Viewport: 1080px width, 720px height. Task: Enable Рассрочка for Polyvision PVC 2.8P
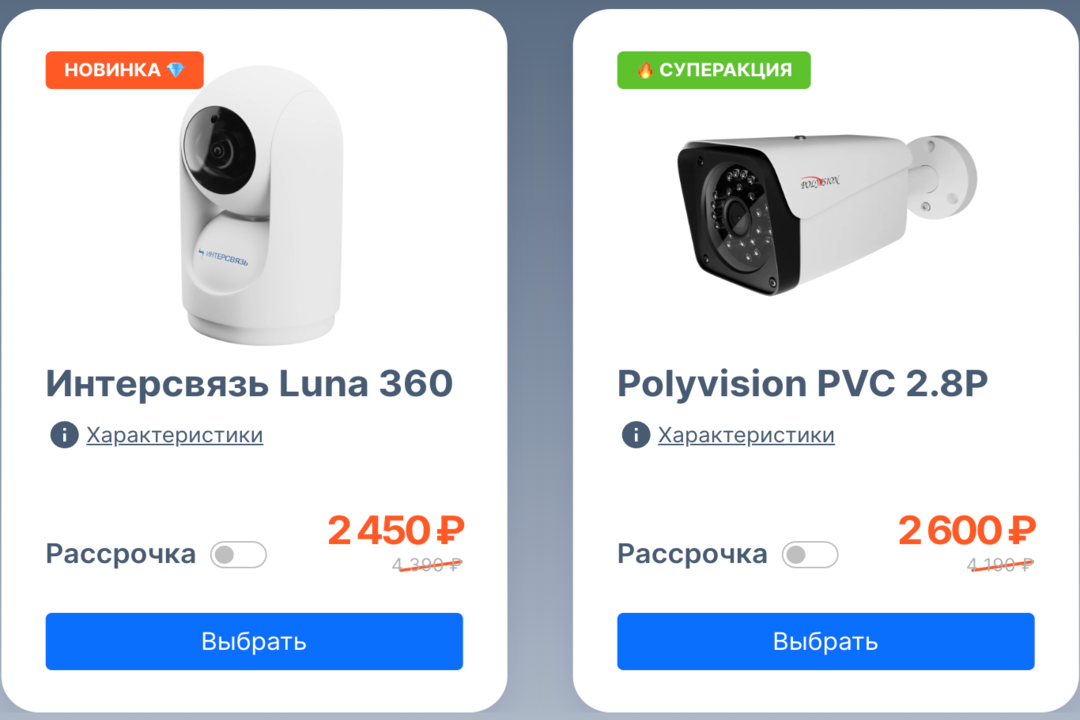(810, 555)
